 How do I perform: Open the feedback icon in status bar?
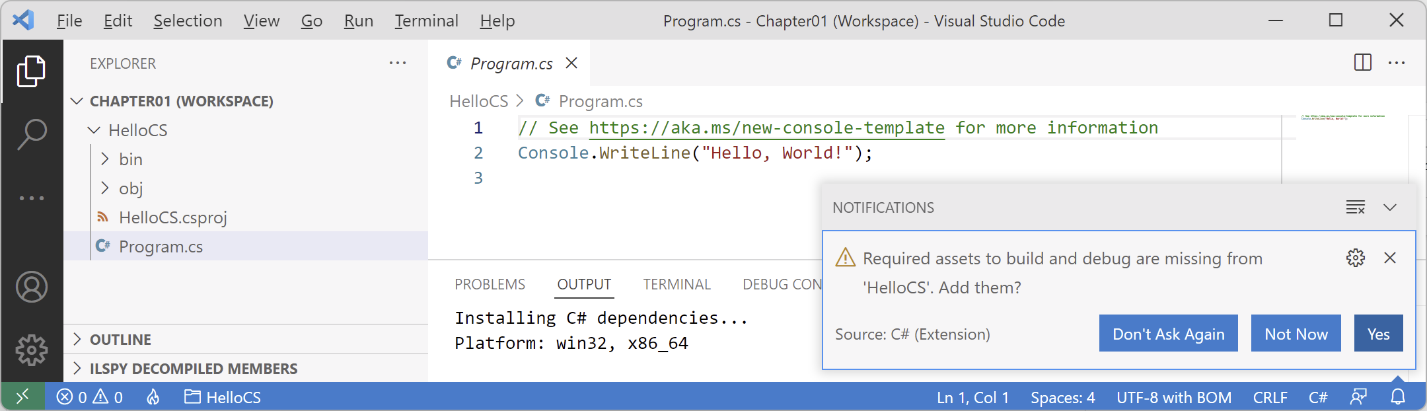1359,397
